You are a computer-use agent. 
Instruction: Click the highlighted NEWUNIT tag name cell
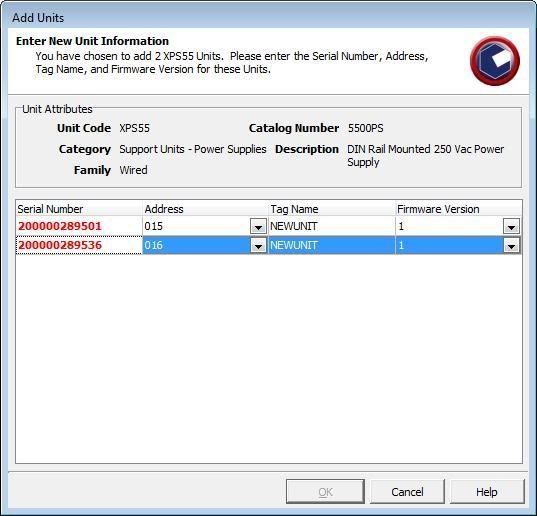click(332, 245)
